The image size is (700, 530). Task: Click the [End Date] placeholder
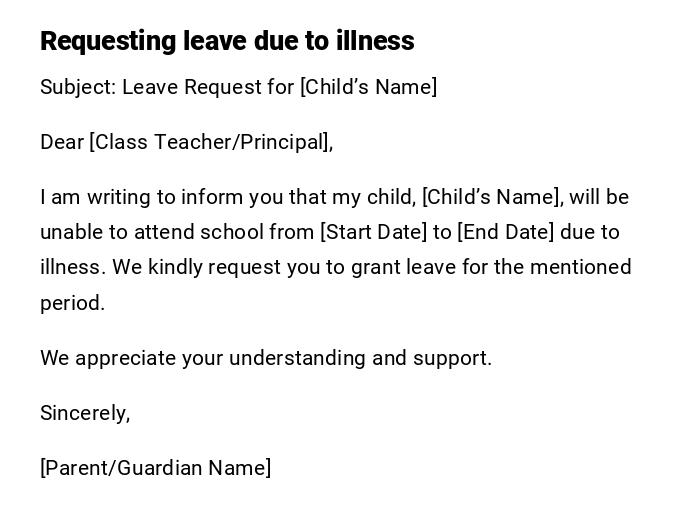[x=505, y=232]
